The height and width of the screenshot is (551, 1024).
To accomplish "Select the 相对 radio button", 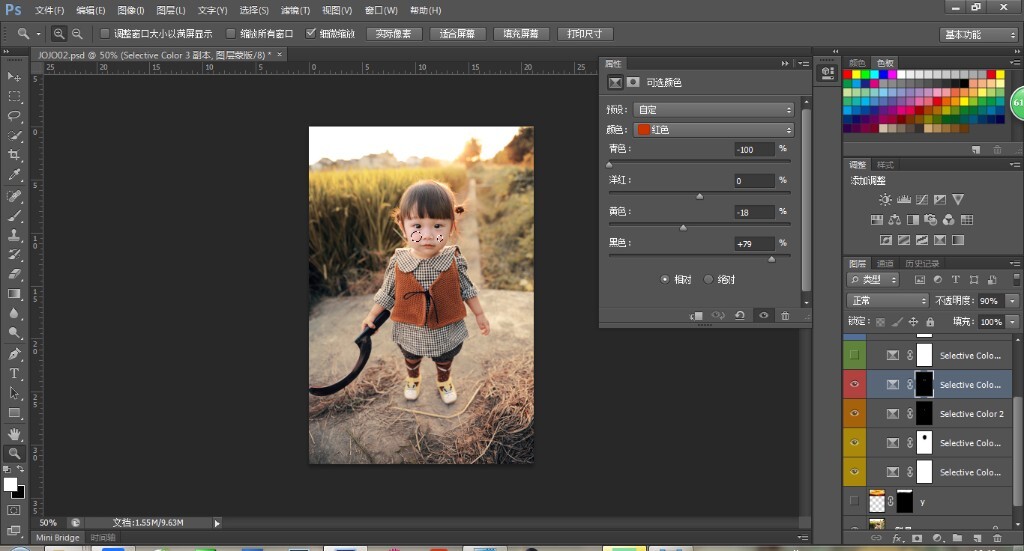I will coord(665,279).
